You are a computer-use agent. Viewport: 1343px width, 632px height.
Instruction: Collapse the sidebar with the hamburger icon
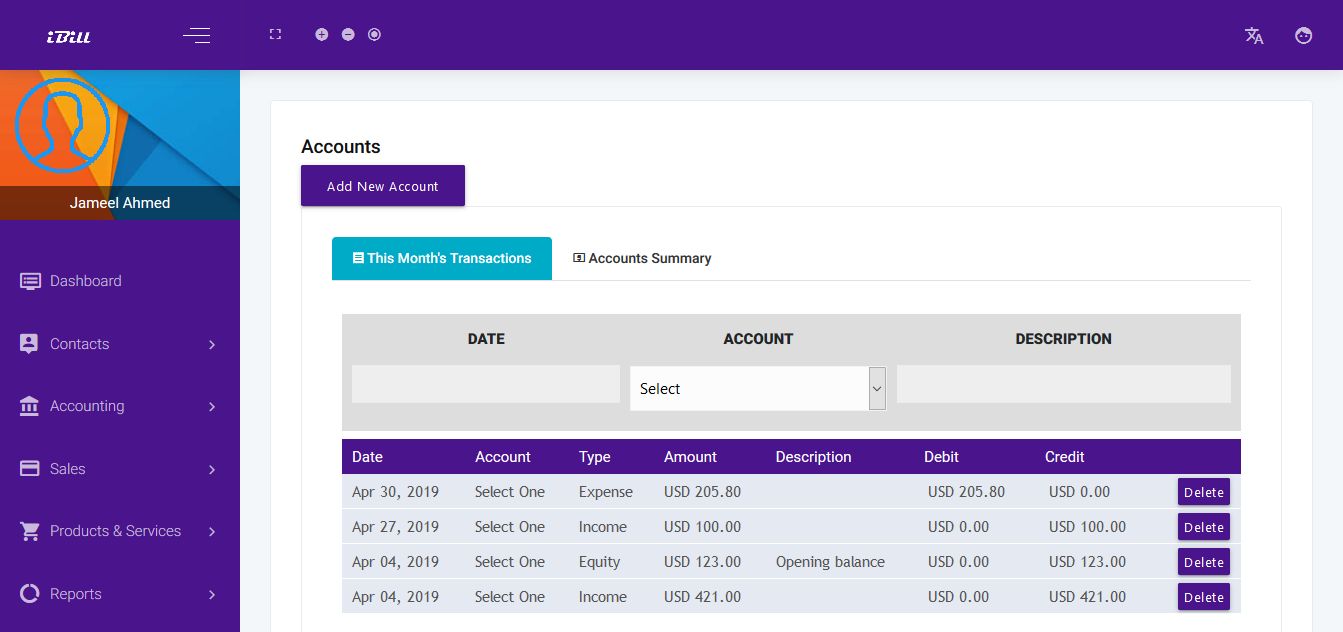196,35
